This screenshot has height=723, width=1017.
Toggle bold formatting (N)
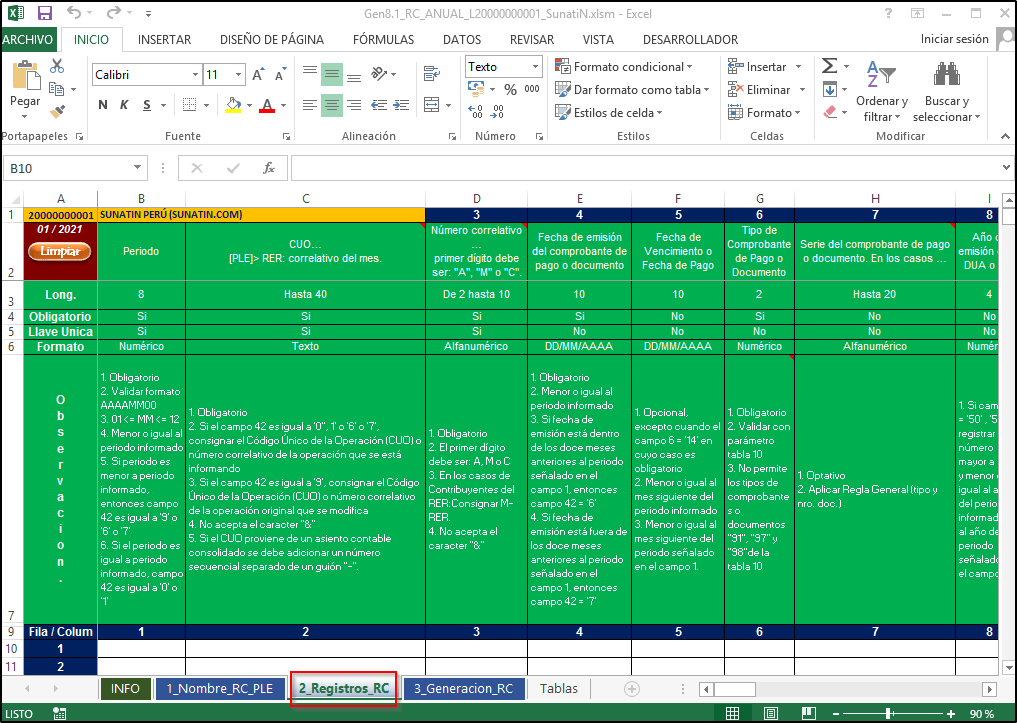pos(103,105)
